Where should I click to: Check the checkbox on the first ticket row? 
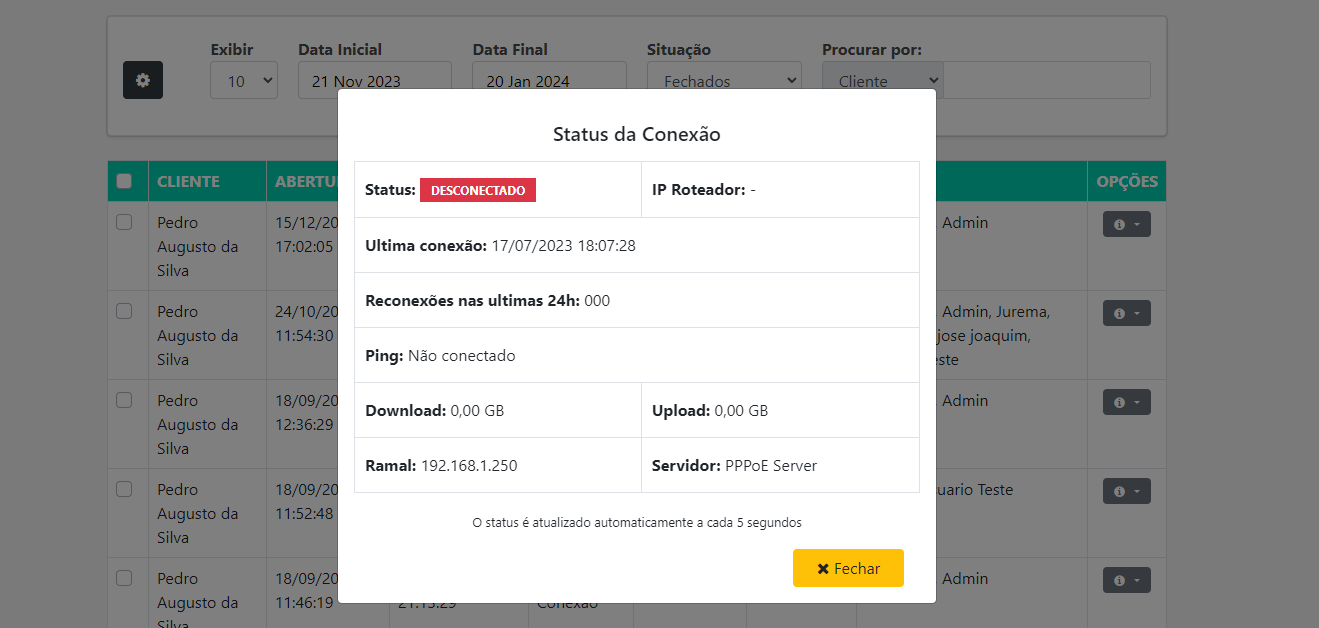click(x=125, y=223)
